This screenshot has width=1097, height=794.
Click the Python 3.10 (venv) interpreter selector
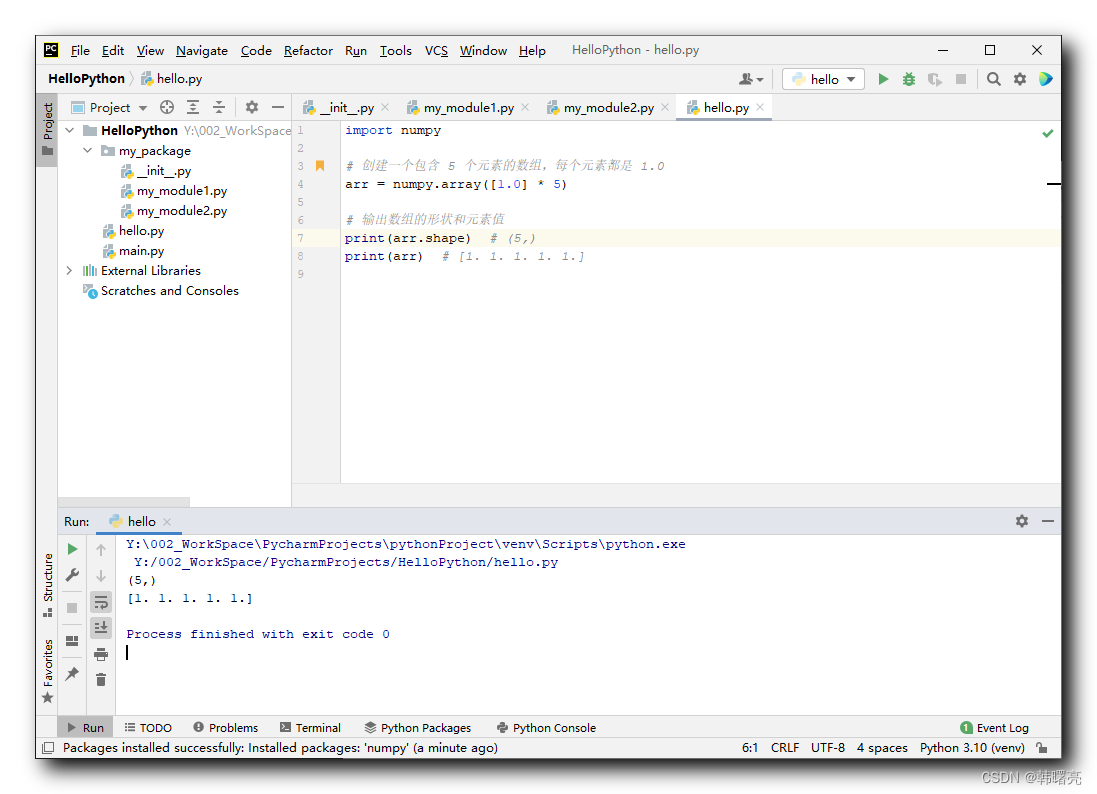click(972, 748)
